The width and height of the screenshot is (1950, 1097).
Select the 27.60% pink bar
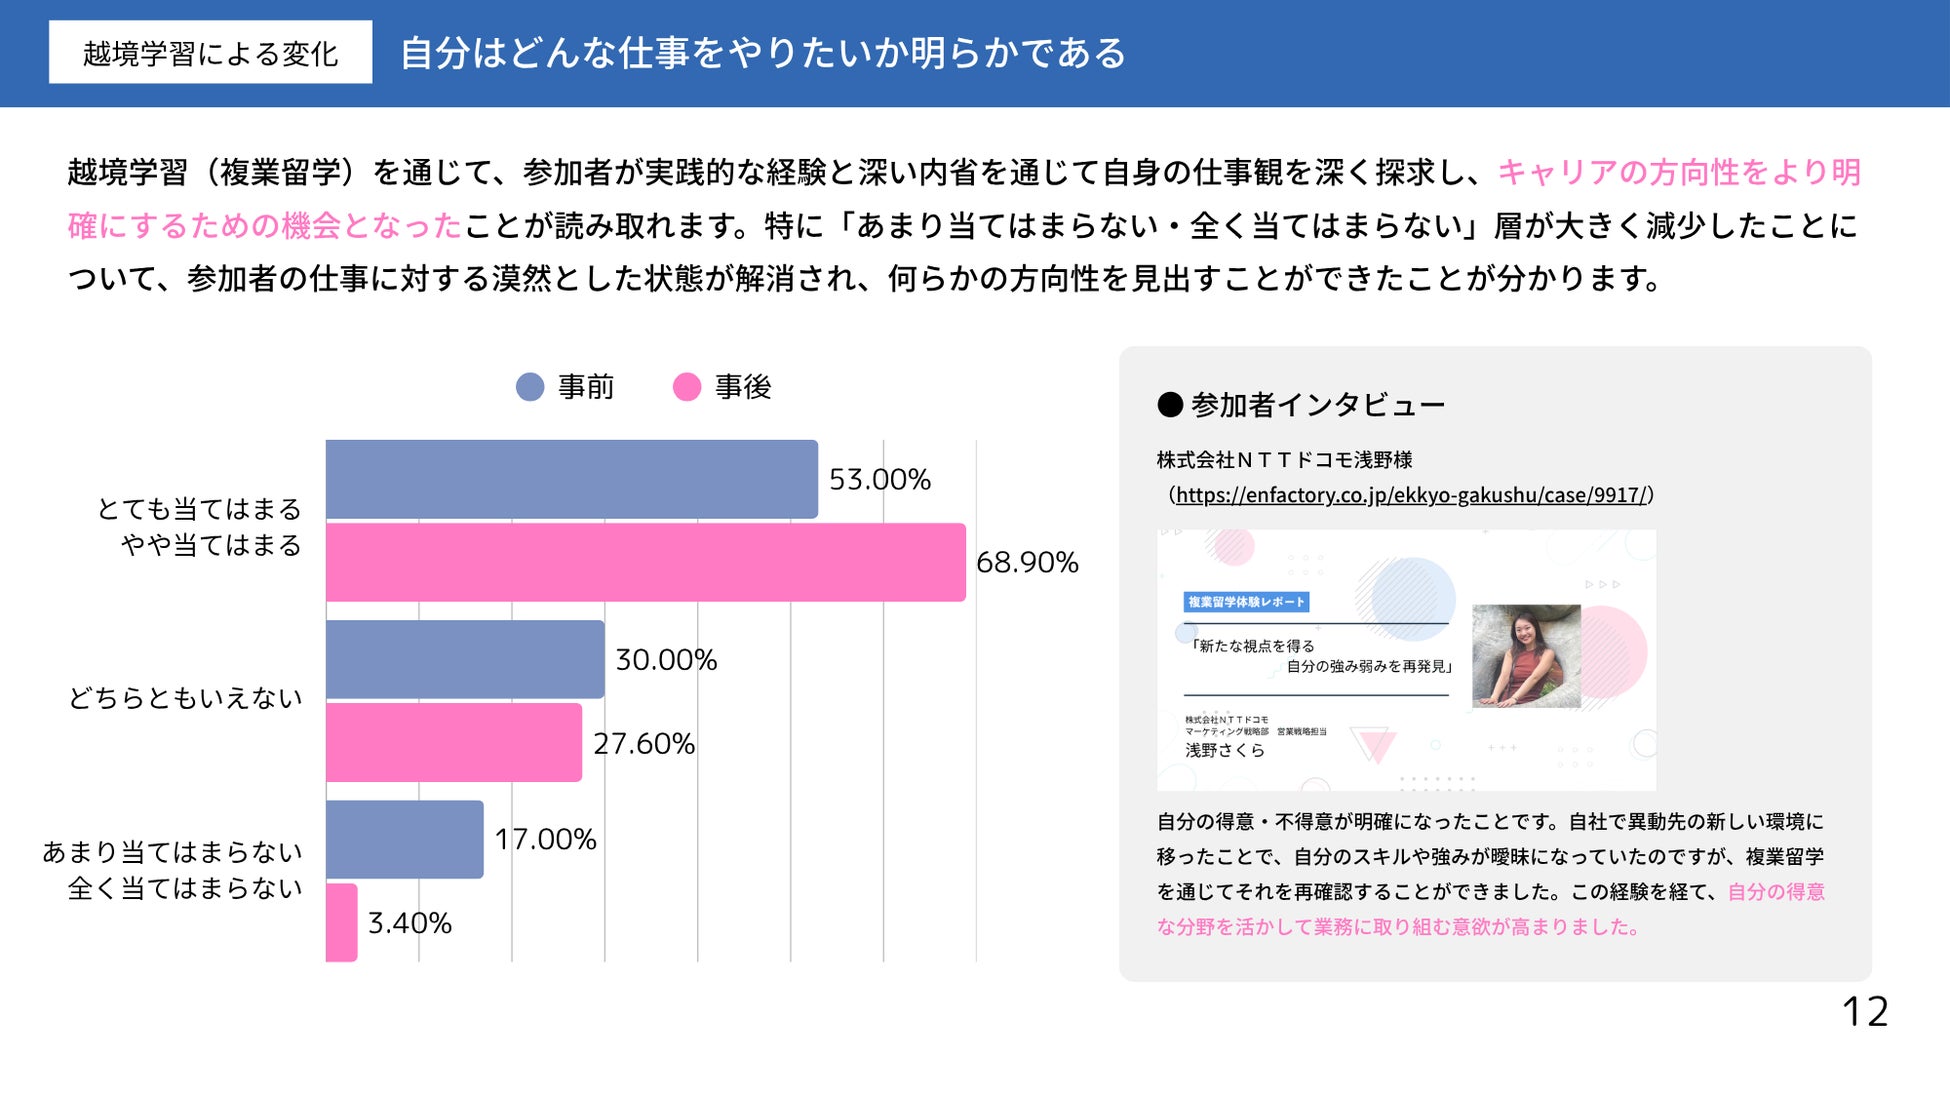point(453,742)
